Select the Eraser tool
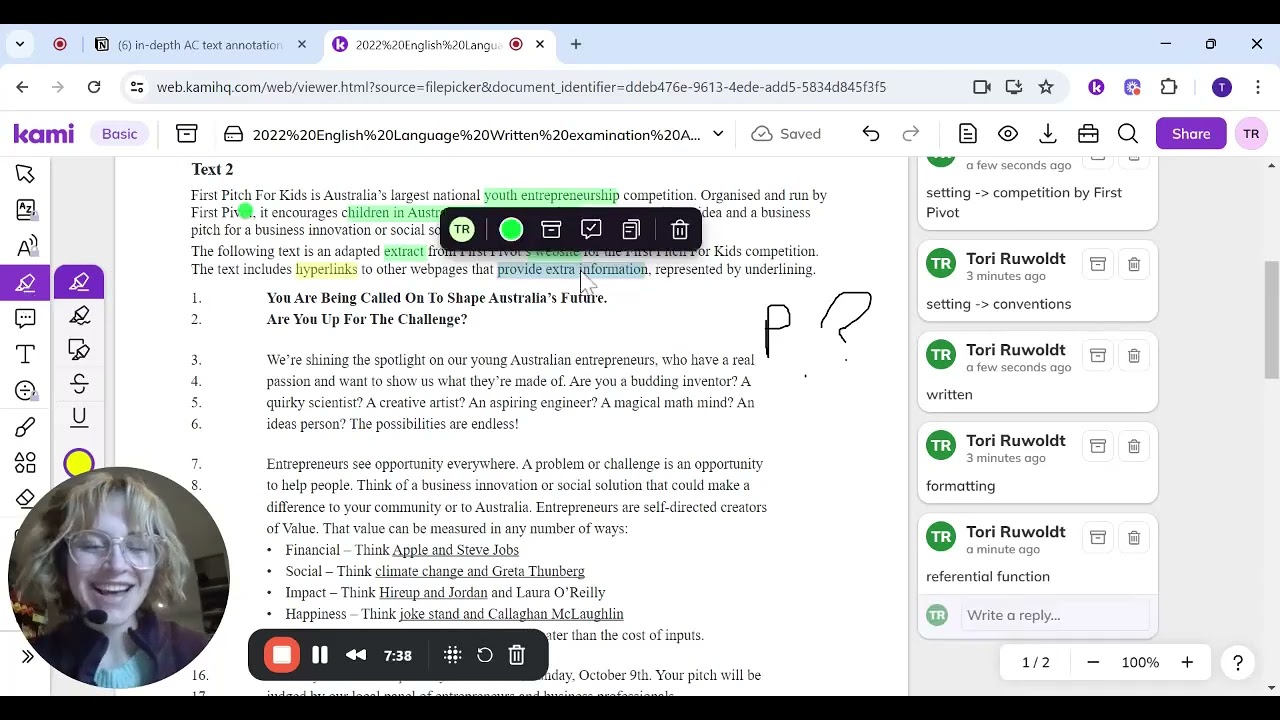Image resolution: width=1280 pixels, height=720 pixels. (25, 498)
